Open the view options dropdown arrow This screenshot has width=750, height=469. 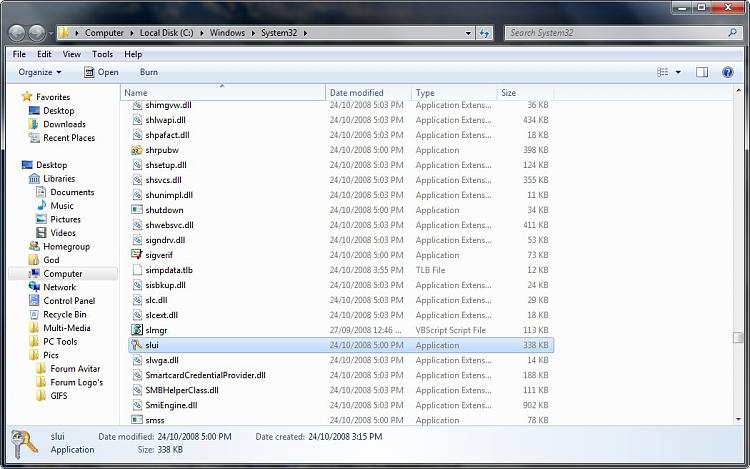[x=678, y=72]
